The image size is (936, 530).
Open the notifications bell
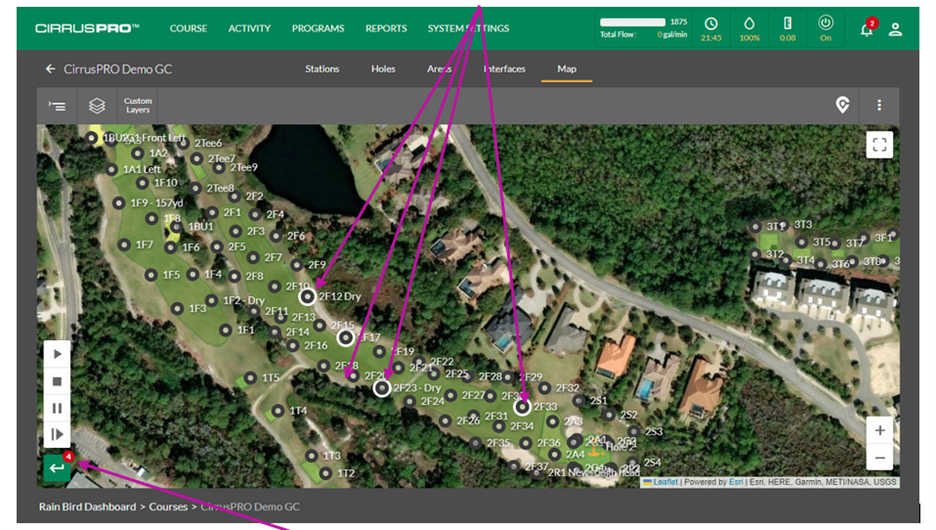[x=866, y=30]
